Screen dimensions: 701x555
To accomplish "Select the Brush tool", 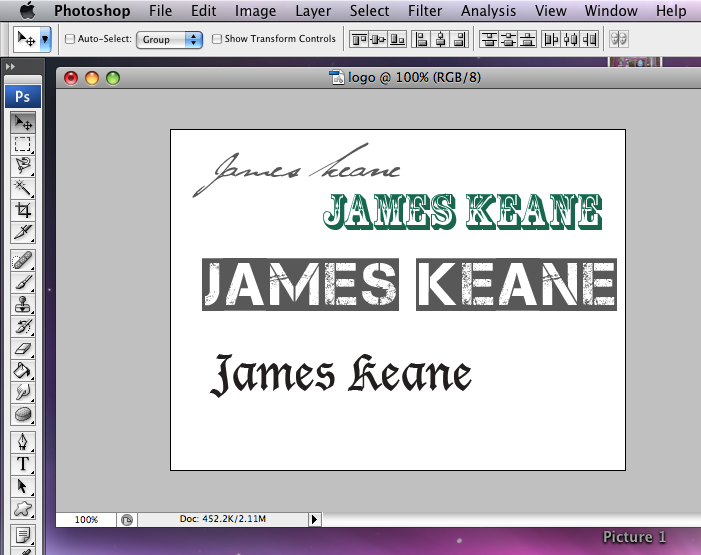I will point(23,283).
